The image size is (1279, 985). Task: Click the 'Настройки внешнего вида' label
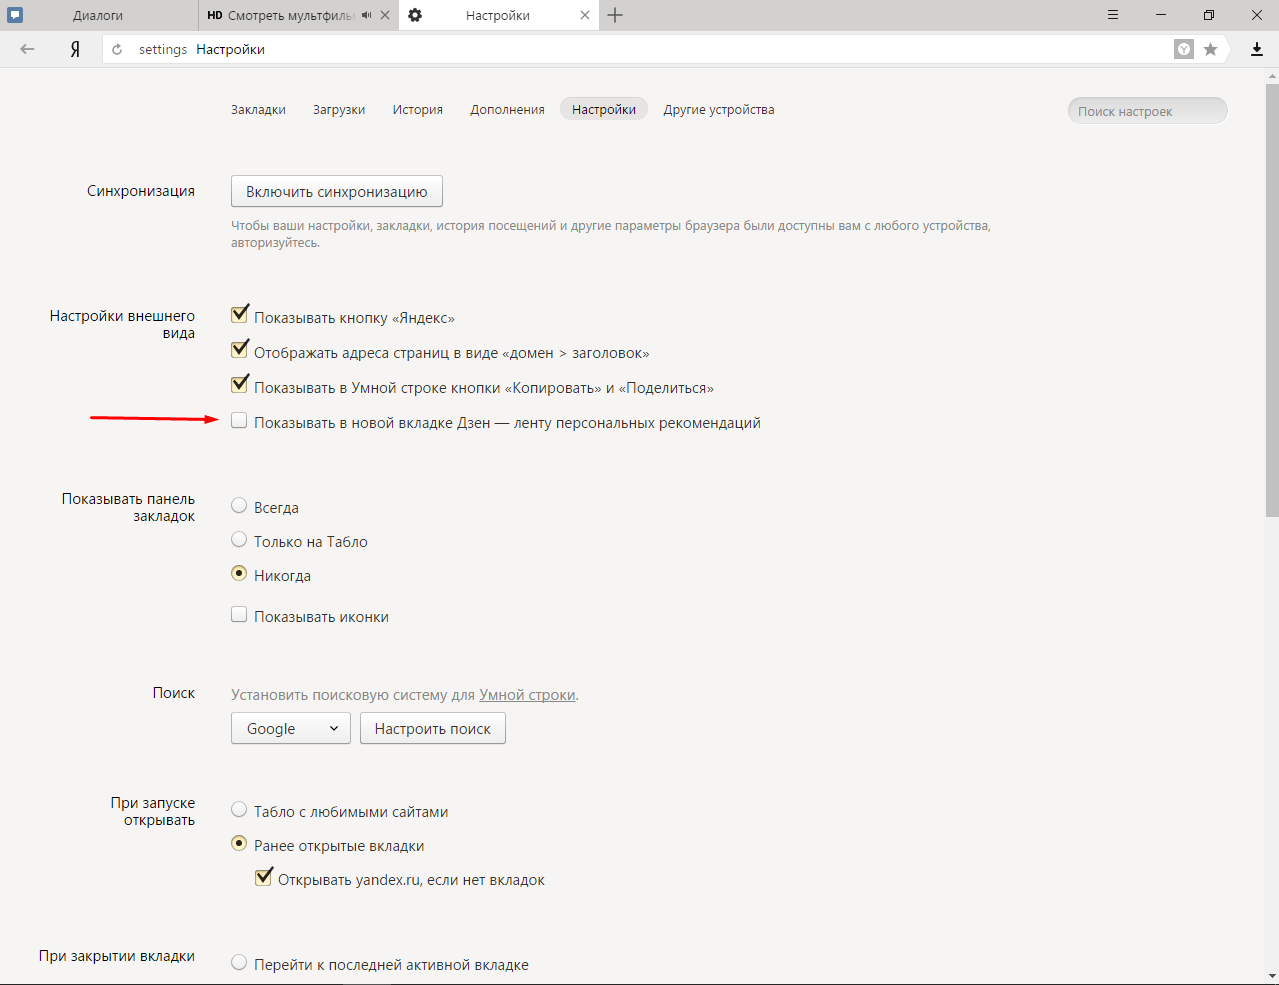[x=122, y=324]
